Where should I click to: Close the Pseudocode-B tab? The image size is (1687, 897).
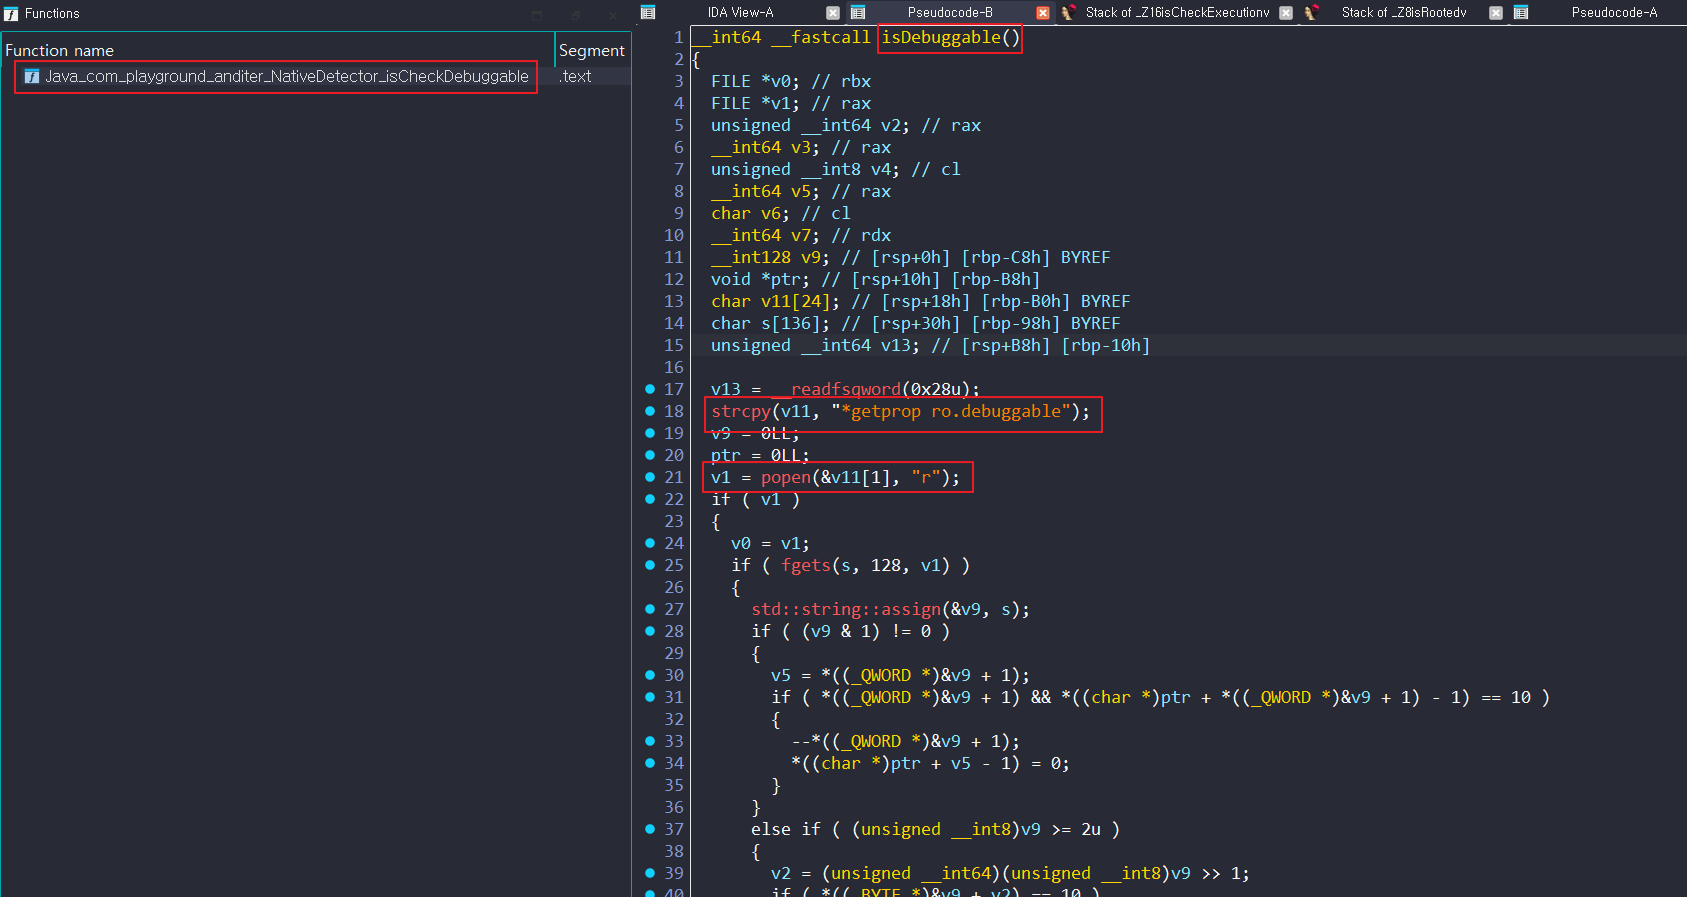tap(1043, 13)
